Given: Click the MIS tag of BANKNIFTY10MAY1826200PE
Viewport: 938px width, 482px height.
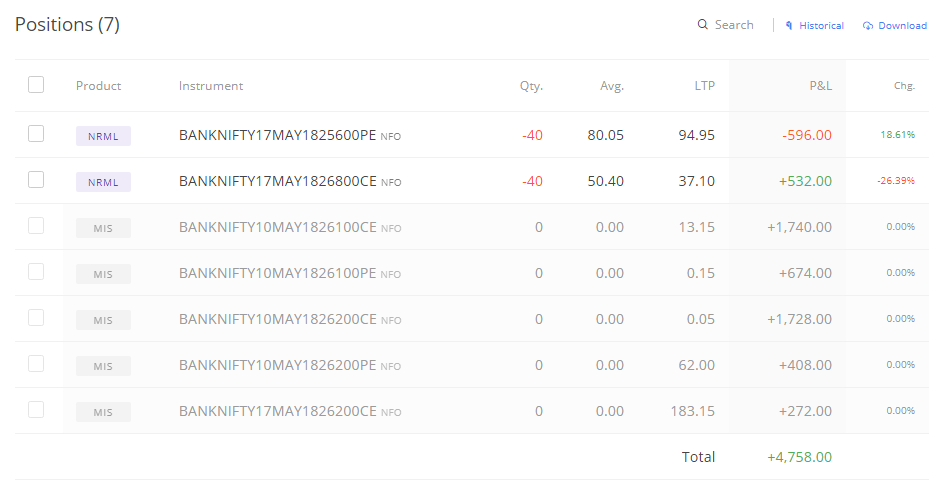Looking at the screenshot, I should click(x=103, y=367).
